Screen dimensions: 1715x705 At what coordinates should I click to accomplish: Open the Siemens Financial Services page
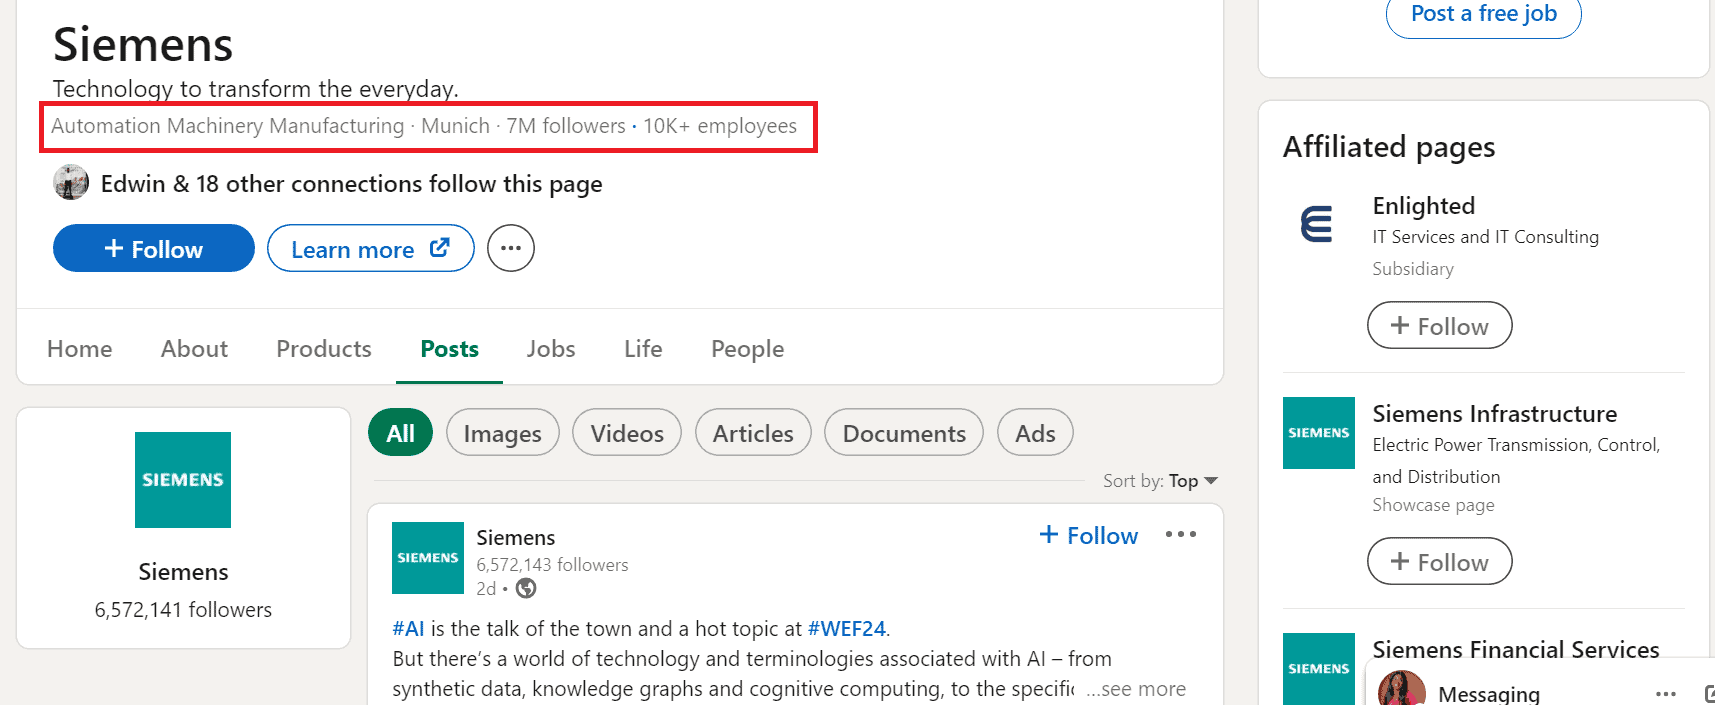tap(1515, 650)
